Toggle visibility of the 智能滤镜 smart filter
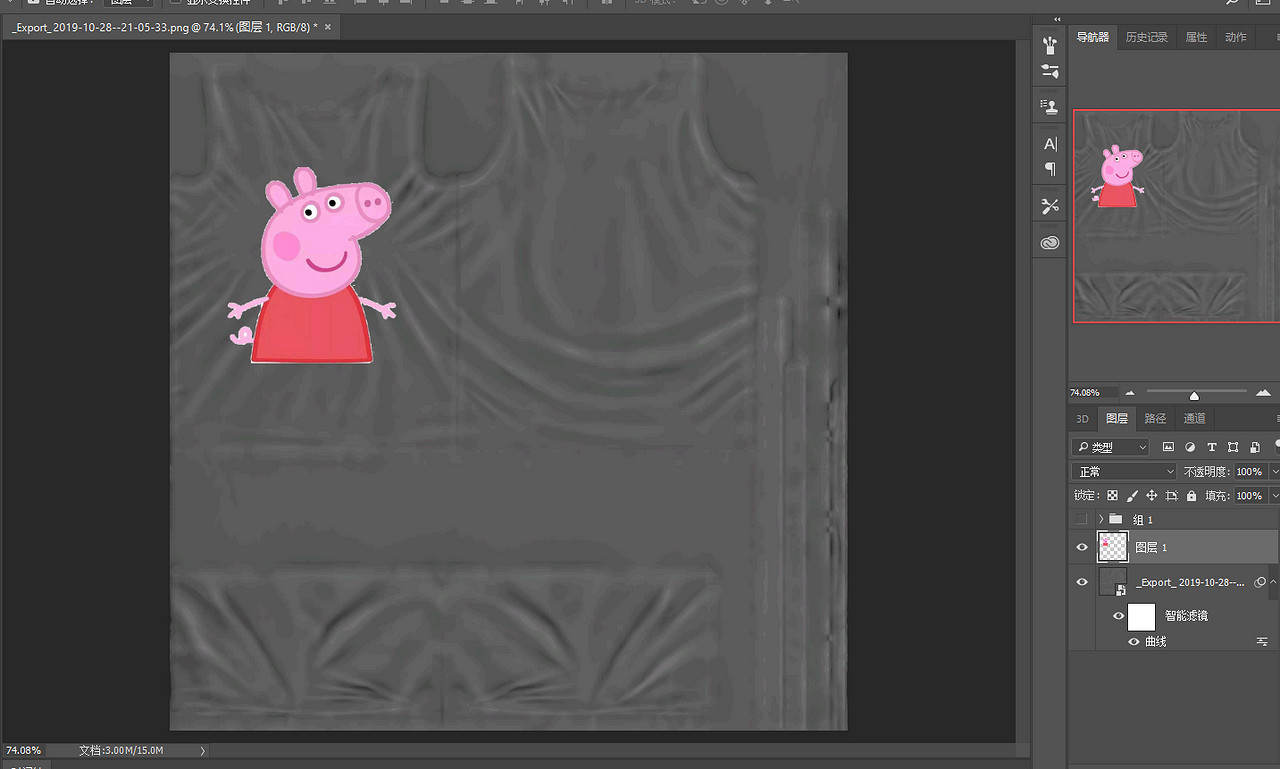Image resolution: width=1280 pixels, height=769 pixels. (x=1118, y=616)
